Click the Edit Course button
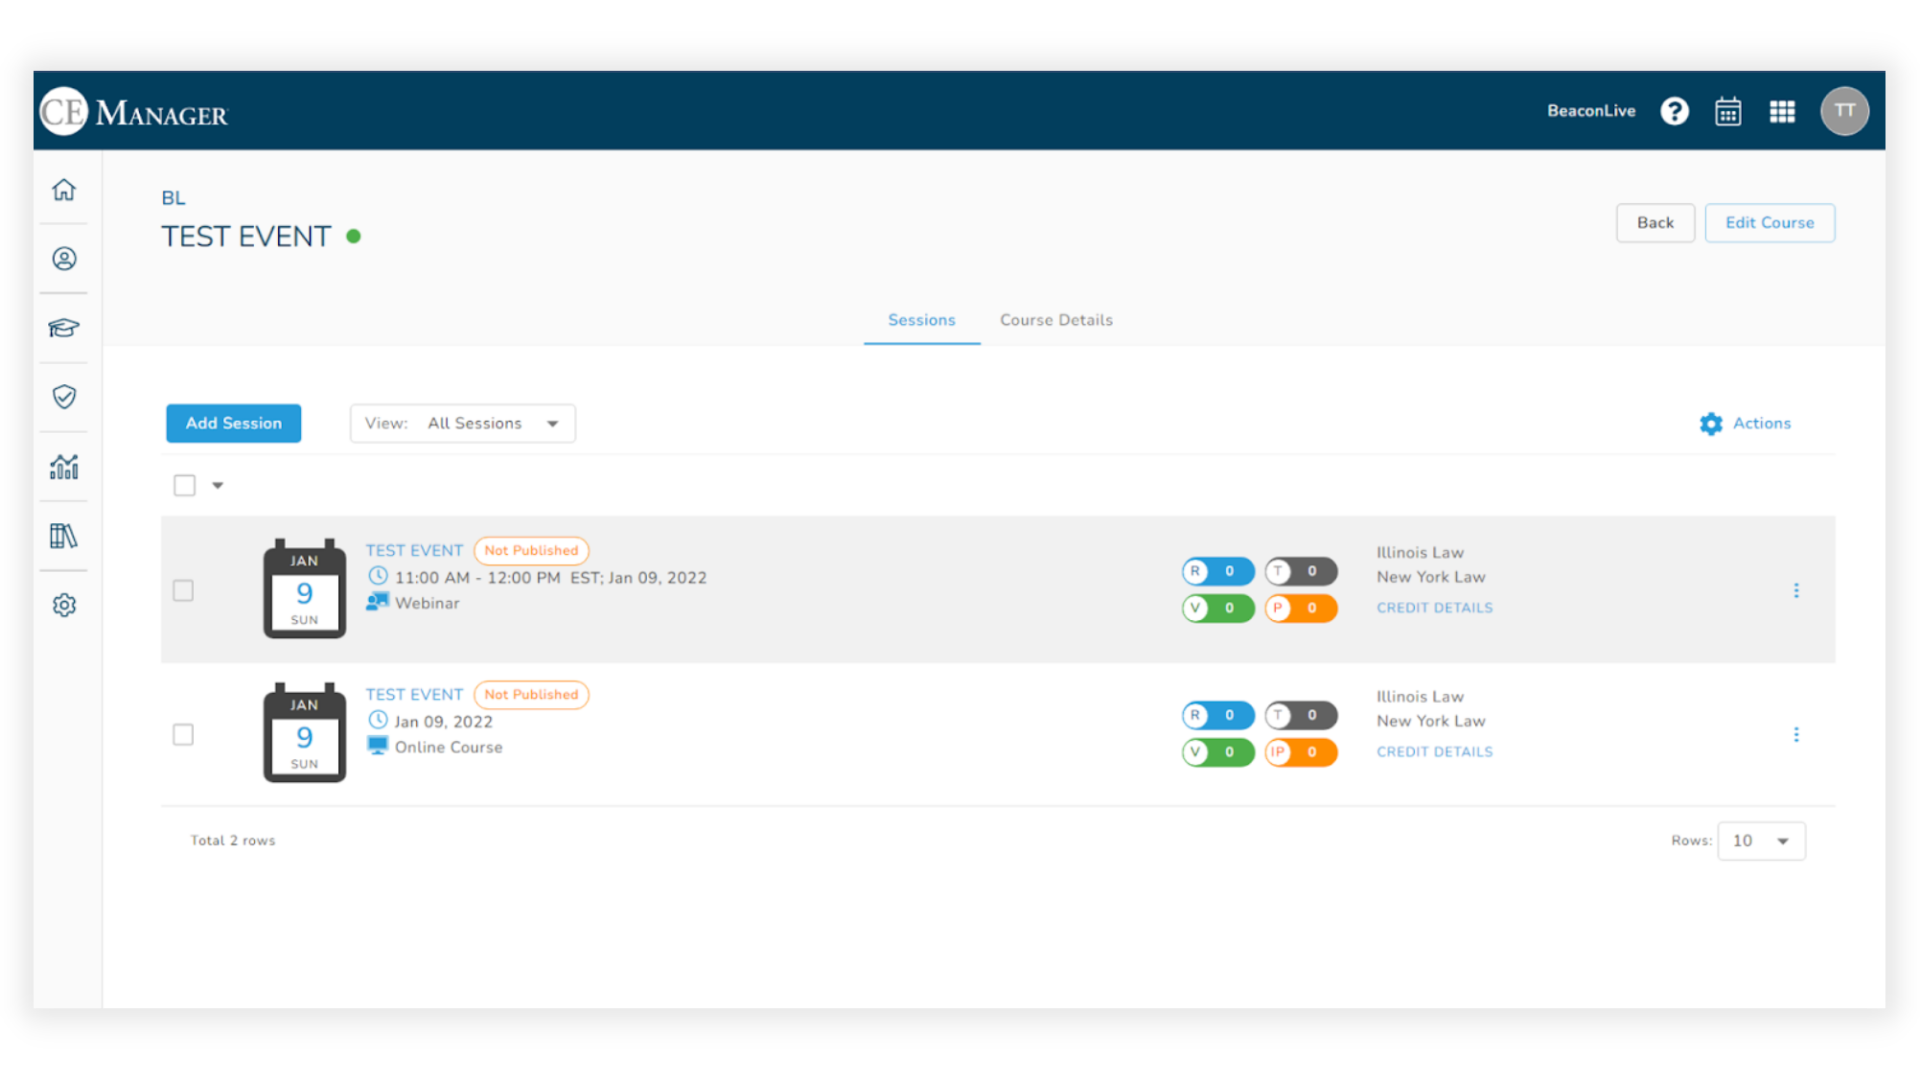 coord(1770,222)
